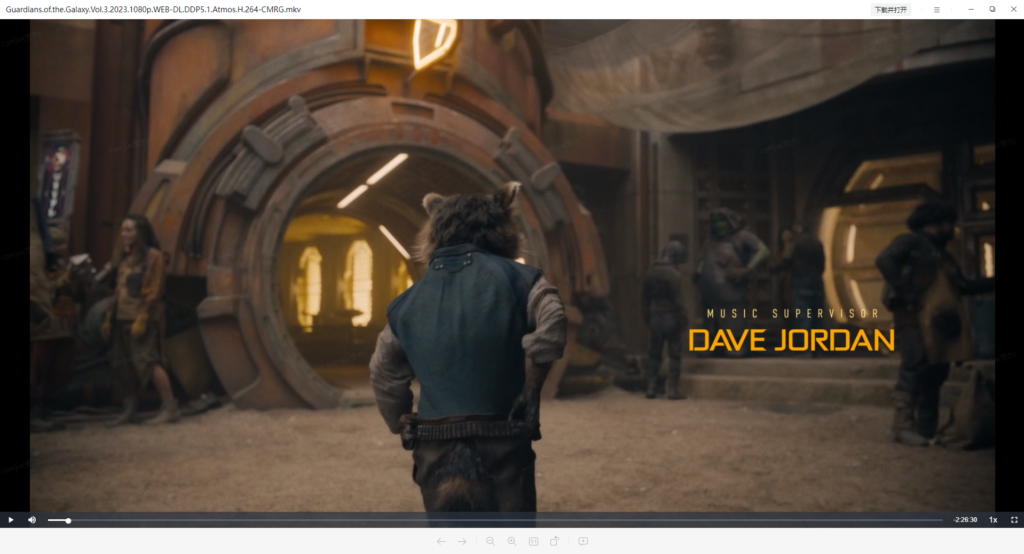Image resolution: width=1024 pixels, height=554 pixels.
Task: Minimize the player window
Action: (971, 9)
